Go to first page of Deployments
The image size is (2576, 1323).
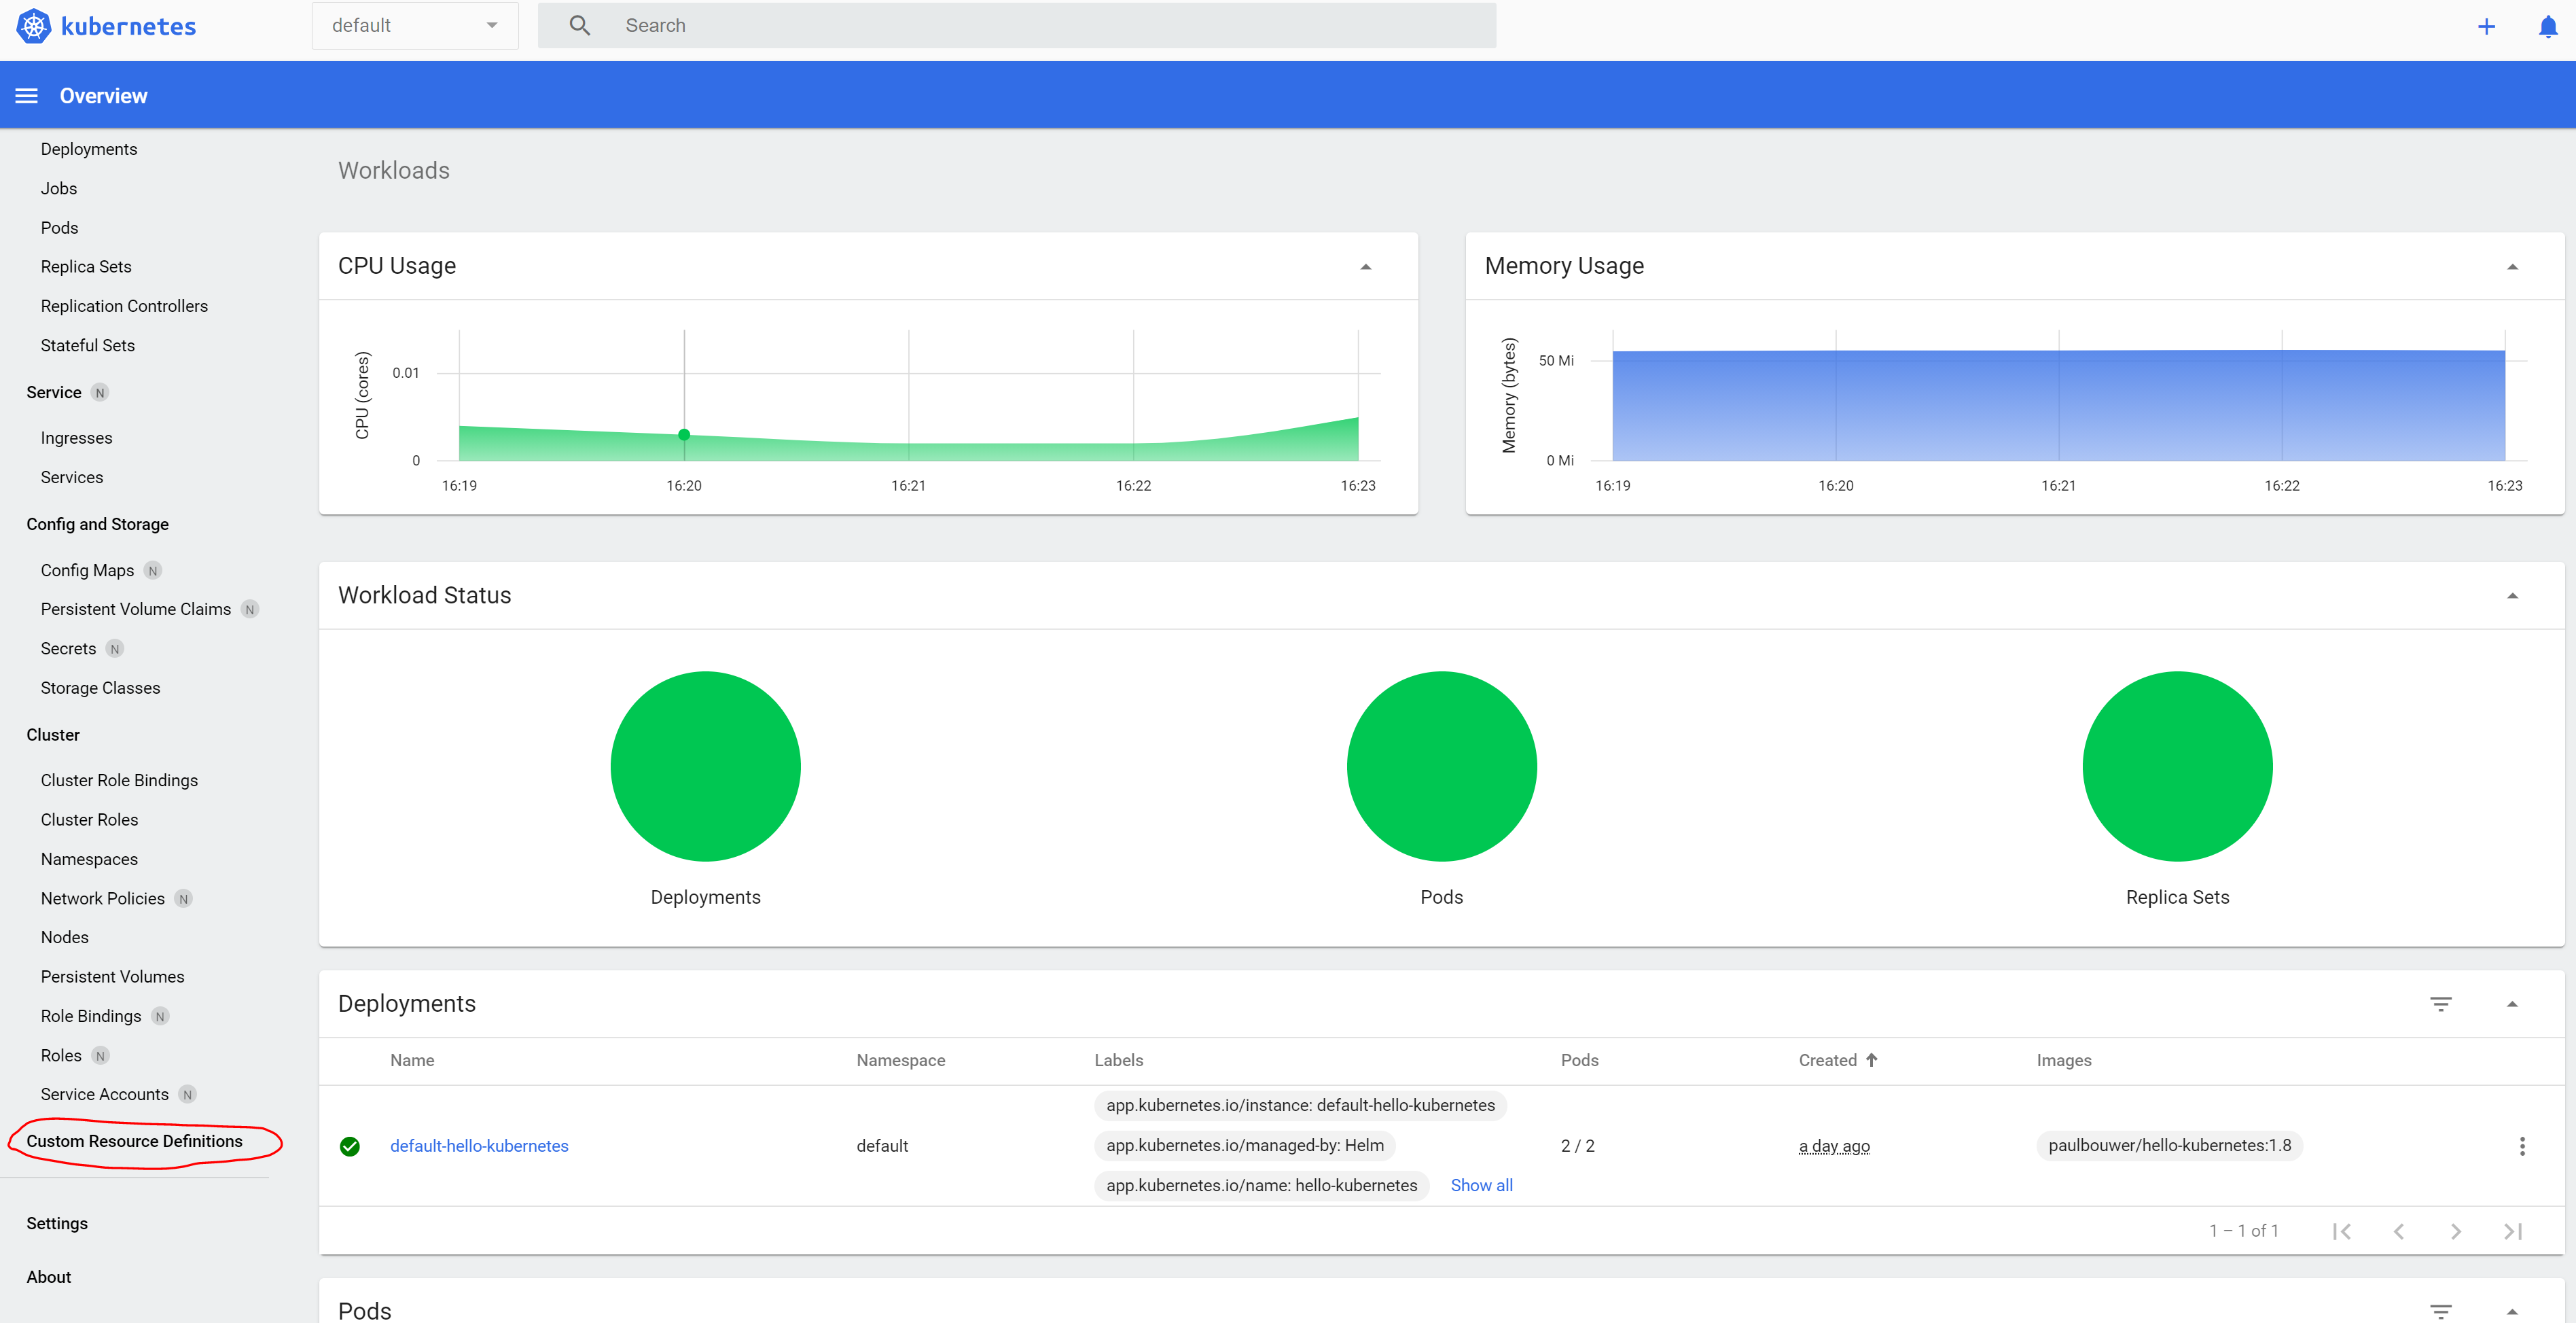click(2341, 1231)
